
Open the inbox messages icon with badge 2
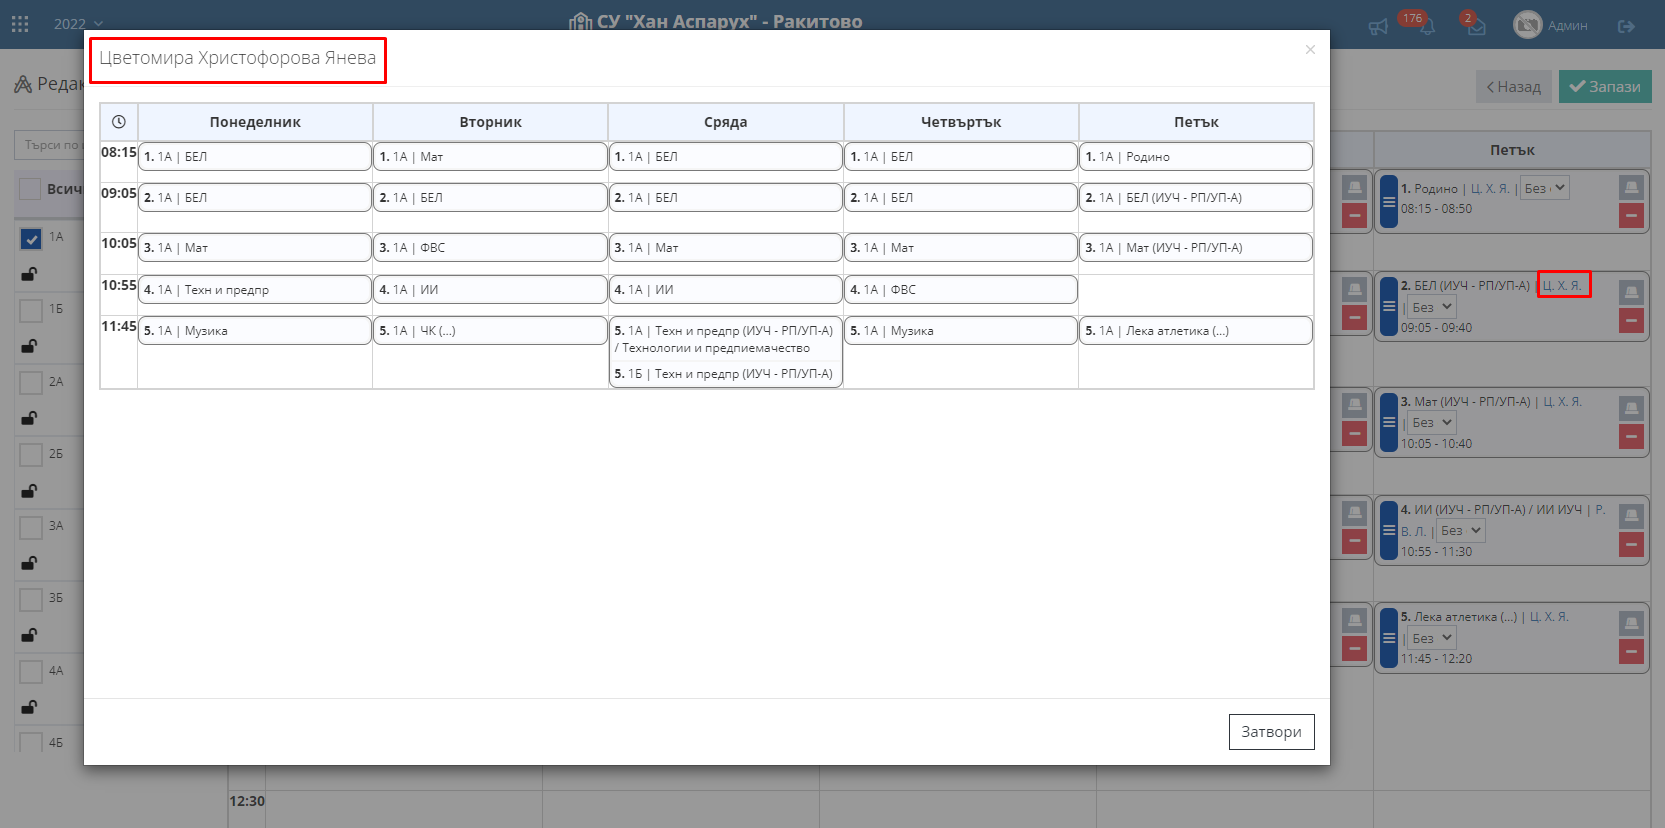click(x=1476, y=27)
